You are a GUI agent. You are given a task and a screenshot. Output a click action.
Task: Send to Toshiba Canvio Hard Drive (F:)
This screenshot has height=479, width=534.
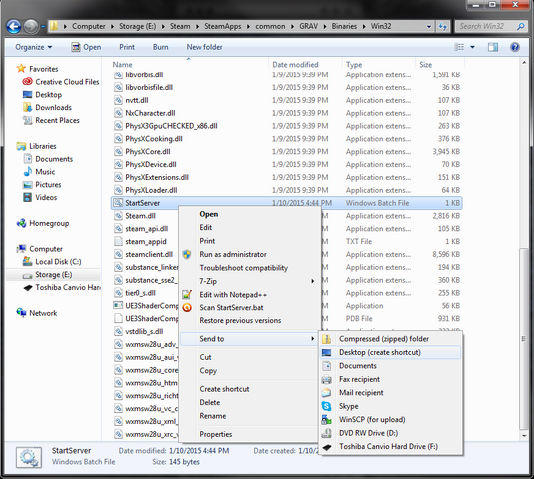pyautogui.click(x=390, y=446)
